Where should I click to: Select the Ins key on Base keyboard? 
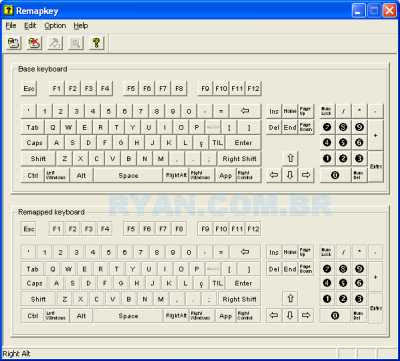click(274, 111)
